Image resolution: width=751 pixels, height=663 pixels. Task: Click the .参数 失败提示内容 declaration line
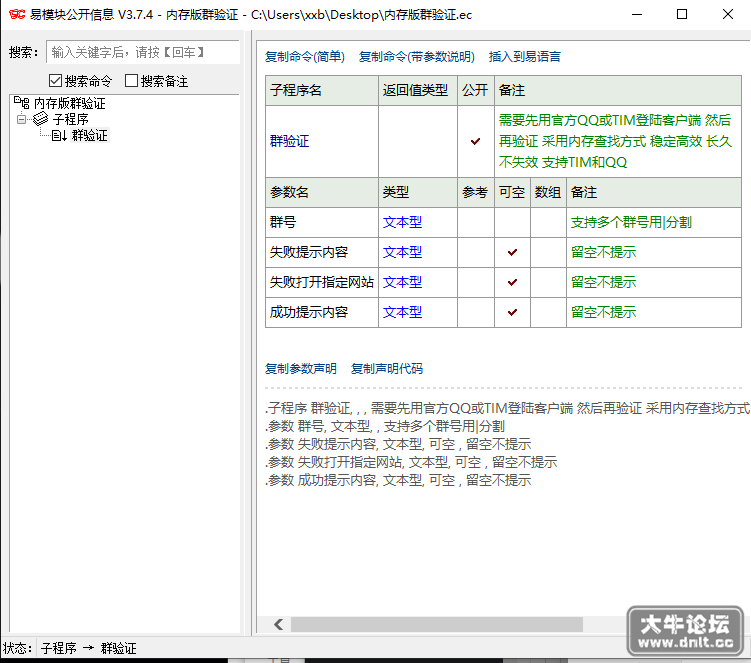click(x=398, y=444)
